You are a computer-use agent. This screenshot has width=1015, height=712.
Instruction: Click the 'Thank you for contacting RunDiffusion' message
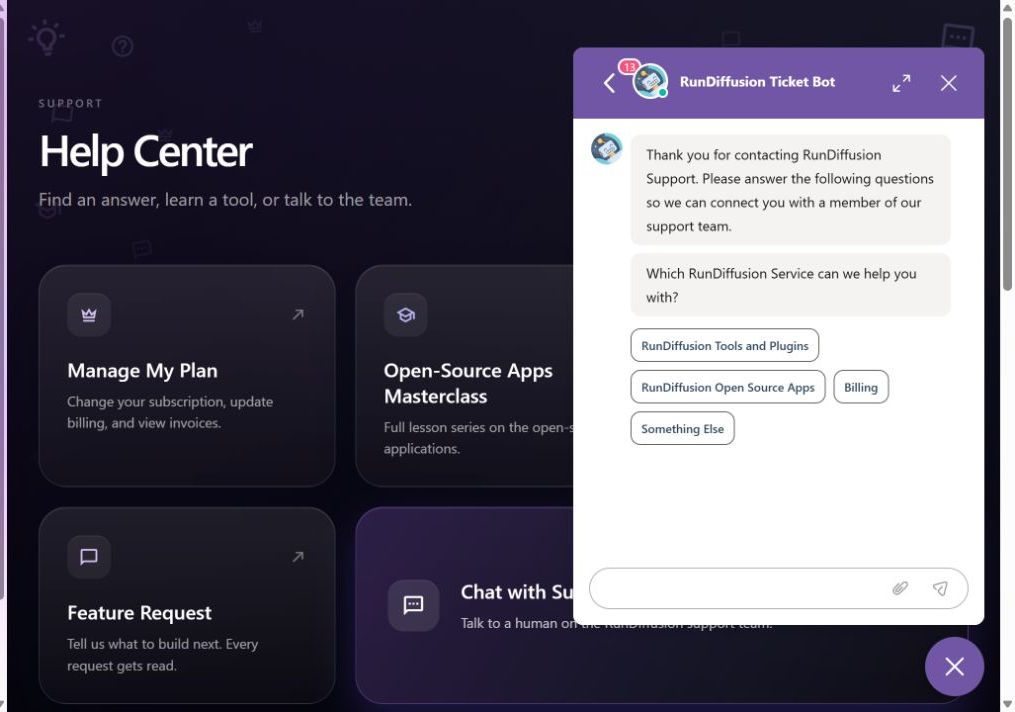tap(790, 190)
